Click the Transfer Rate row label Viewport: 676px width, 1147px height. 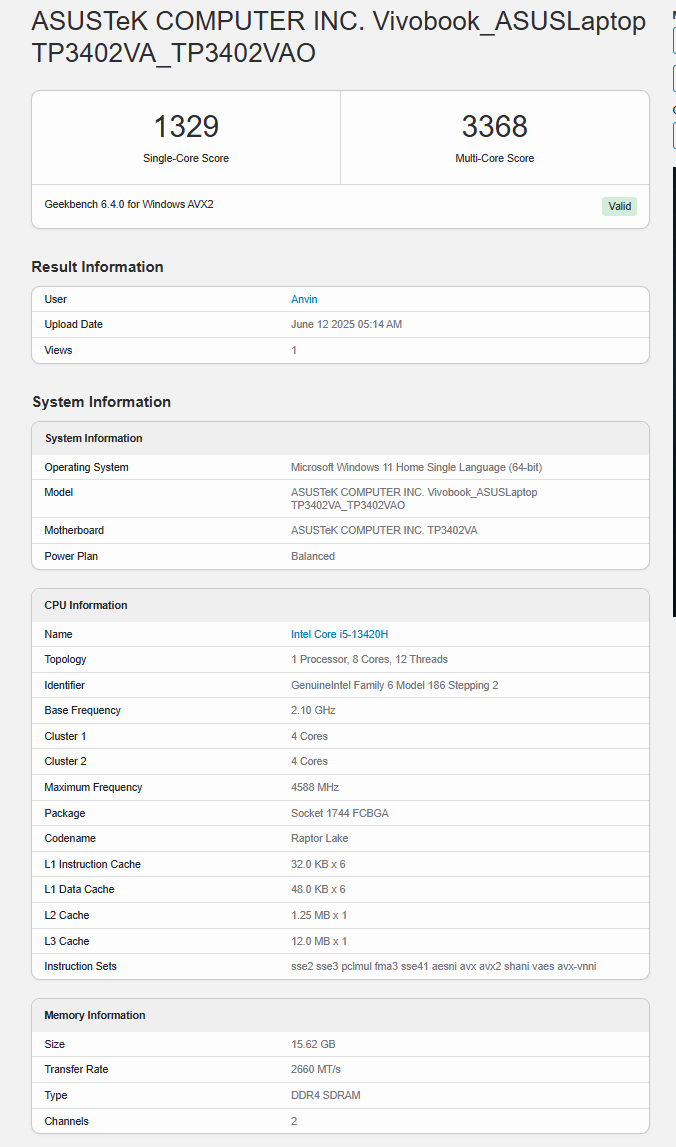[x=76, y=1069]
